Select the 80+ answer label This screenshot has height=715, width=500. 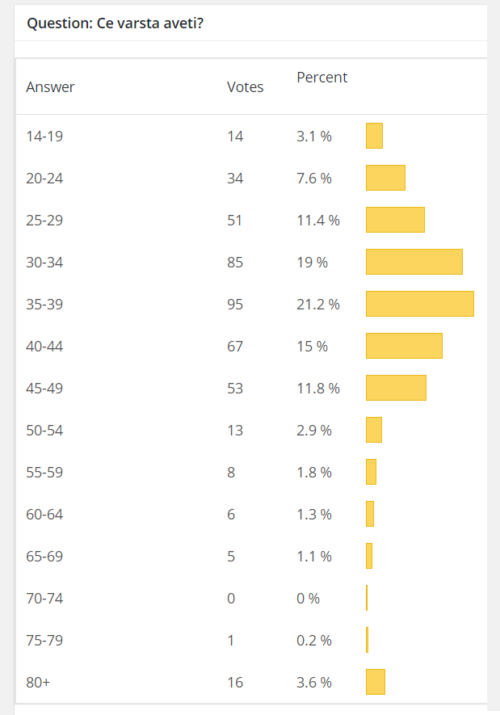[38, 682]
